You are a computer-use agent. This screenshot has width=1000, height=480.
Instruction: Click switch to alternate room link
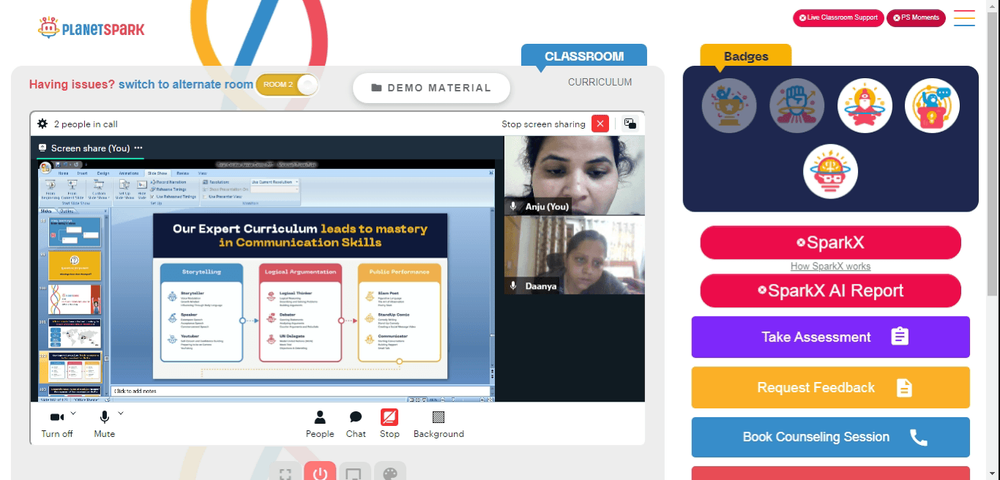[x=186, y=84]
